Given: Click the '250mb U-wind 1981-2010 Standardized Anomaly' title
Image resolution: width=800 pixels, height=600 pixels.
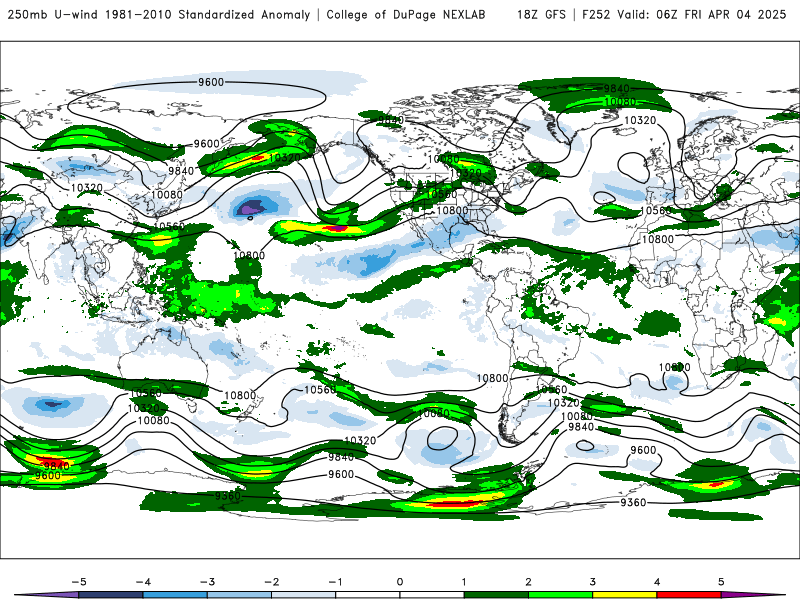Looking at the screenshot, I should click(x=159, y=14).
